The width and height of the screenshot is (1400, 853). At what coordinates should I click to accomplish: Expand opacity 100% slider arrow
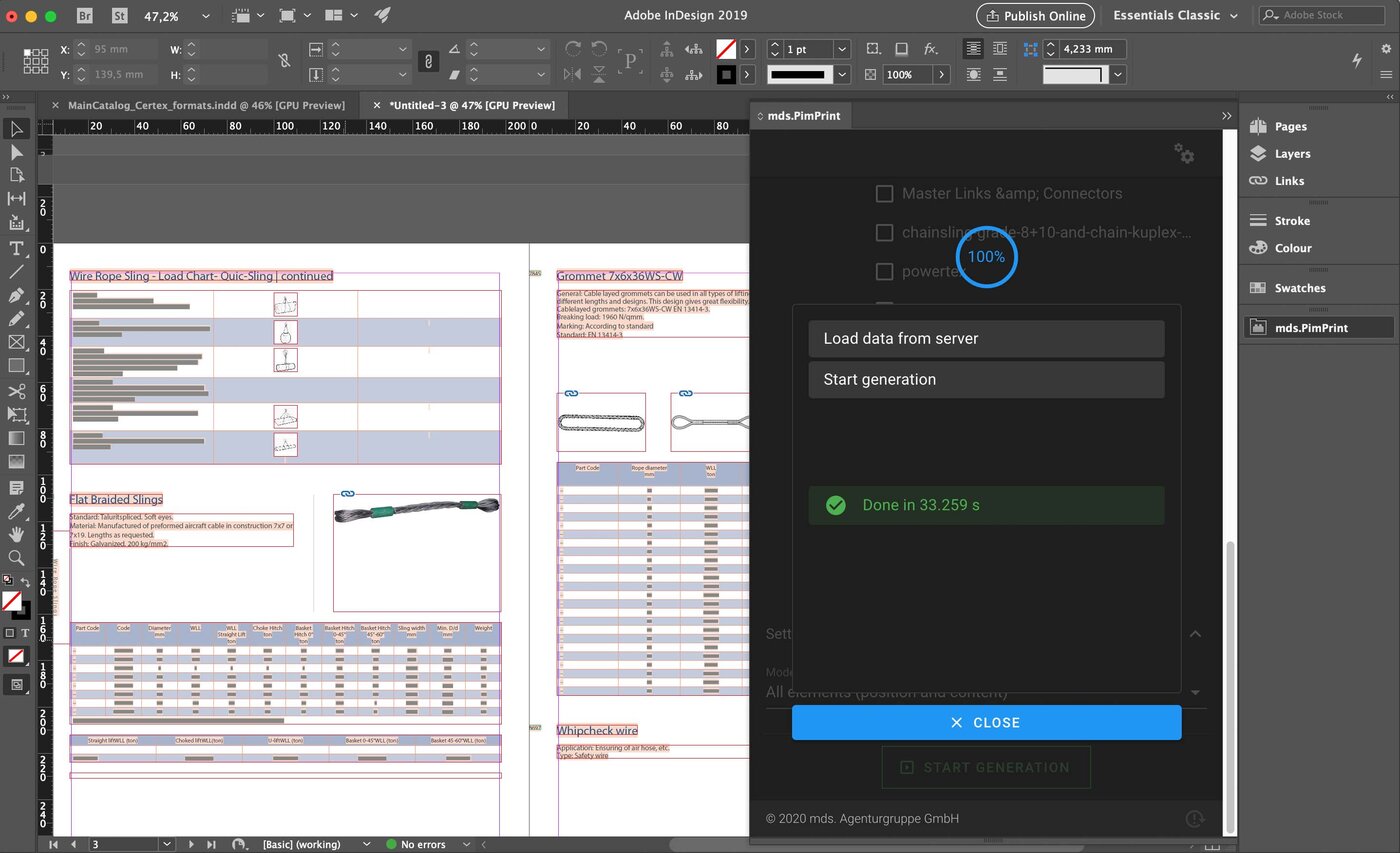click(x=941, y=75)
